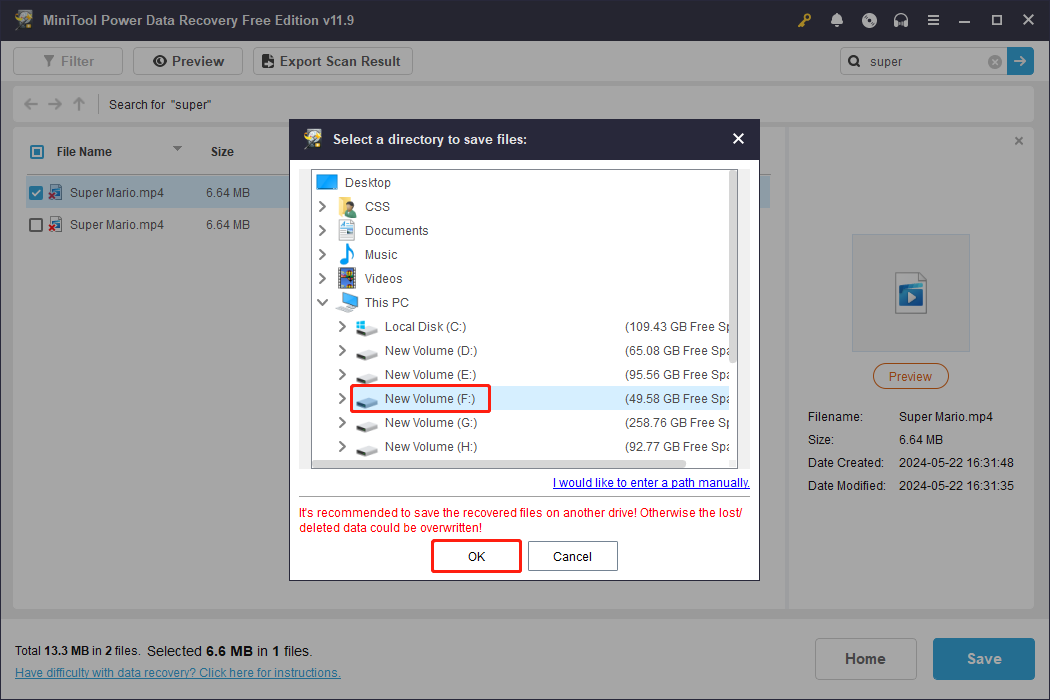
Task: Expand New Volume (E:) node
Action: click(x=342, y=374)
